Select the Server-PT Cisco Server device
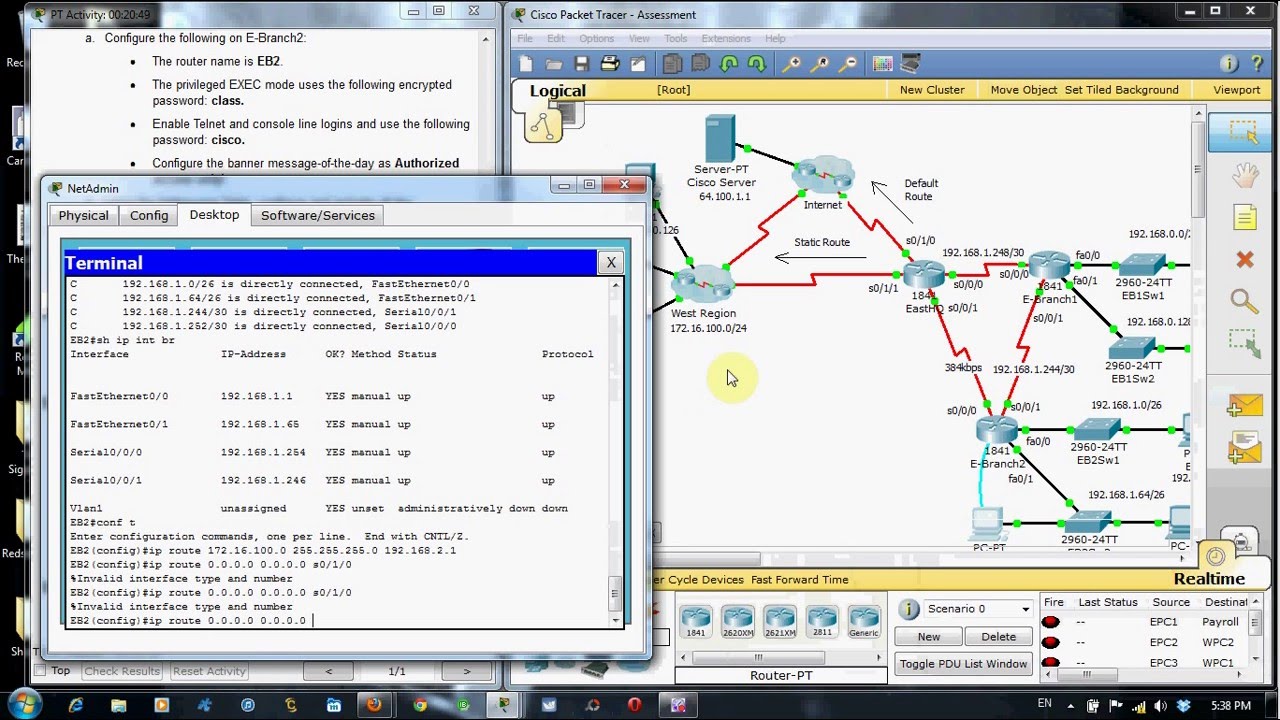Image resolution: width=1280 pixels, height=720 pixels. (x=719, y=139)
